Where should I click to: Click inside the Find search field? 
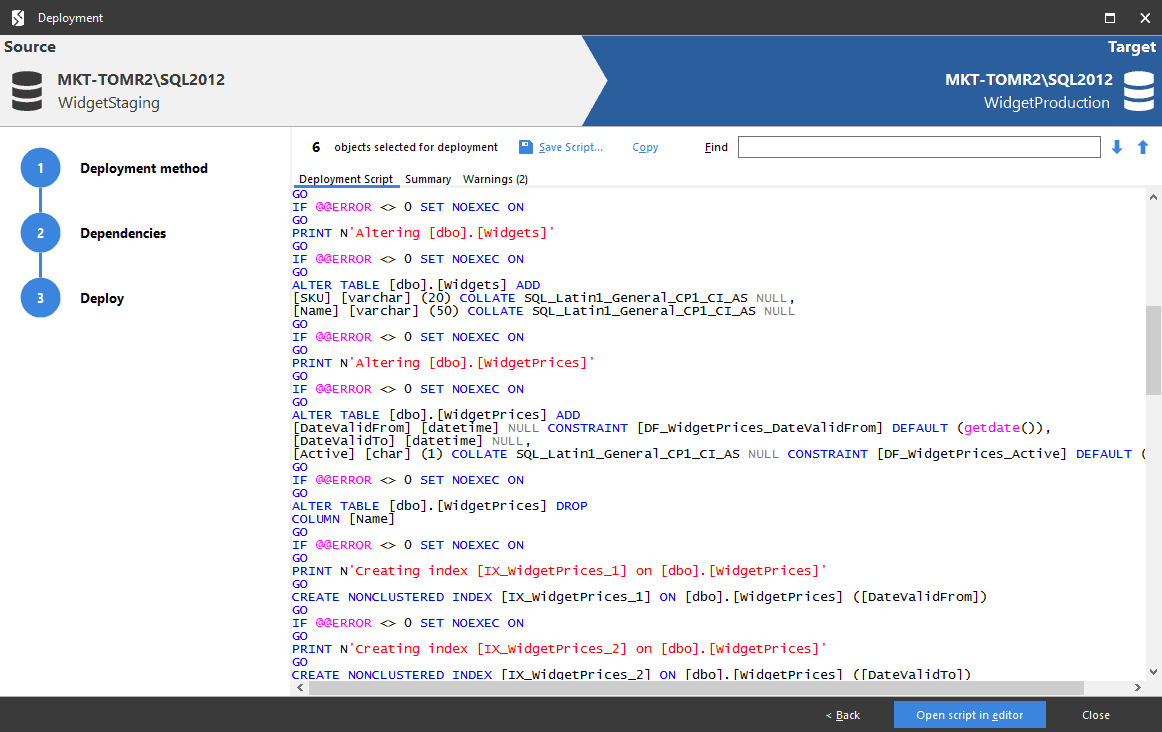click(918, 146)
